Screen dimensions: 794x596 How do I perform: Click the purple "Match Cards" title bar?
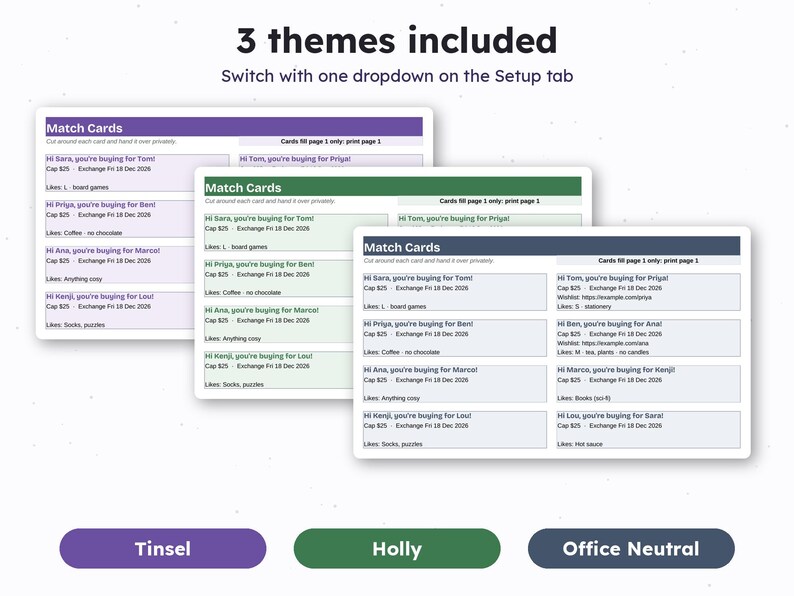[x=234, y=127]
